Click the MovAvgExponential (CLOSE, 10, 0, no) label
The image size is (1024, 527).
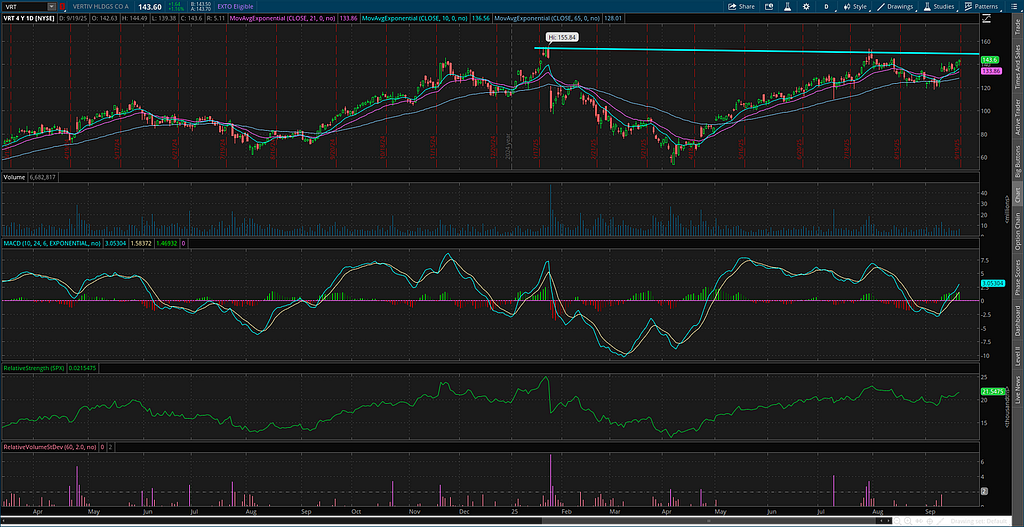(x=417, y=20)
